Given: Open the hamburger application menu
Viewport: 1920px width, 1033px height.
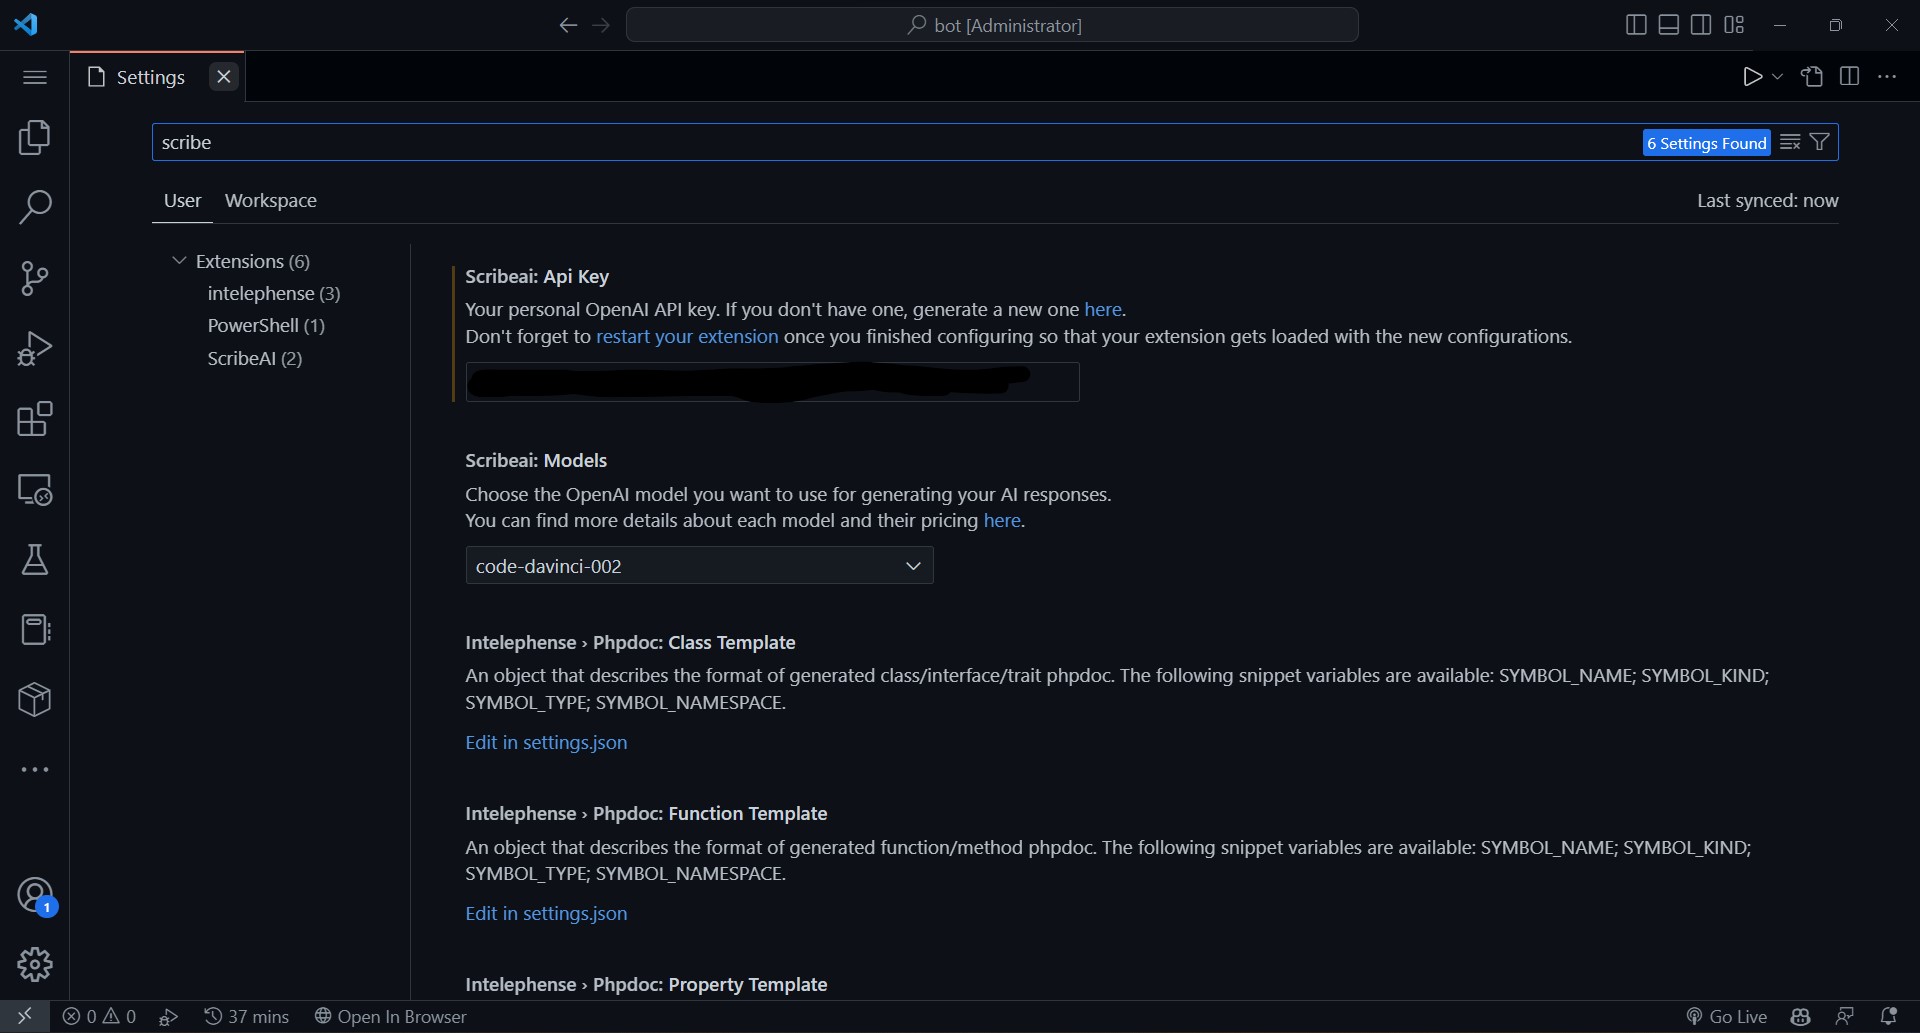Looking at the screenshot, I should (35, 77).
